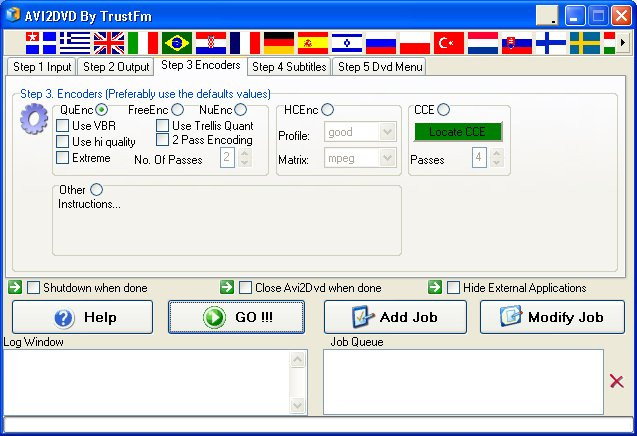Select the FreeEnc encoder radio button
Screen dimensions: 637x436
pos(177,110)
